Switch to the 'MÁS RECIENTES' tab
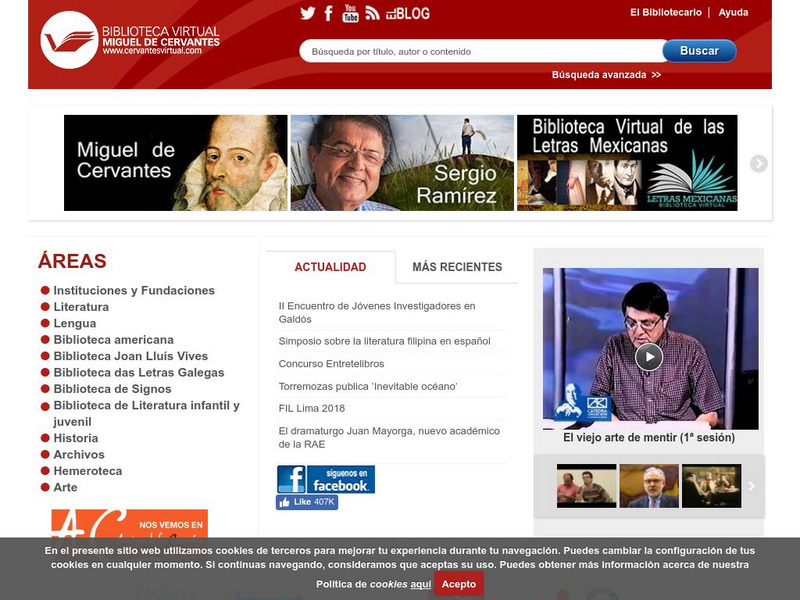800x600 pixels. tap(457, 267)
